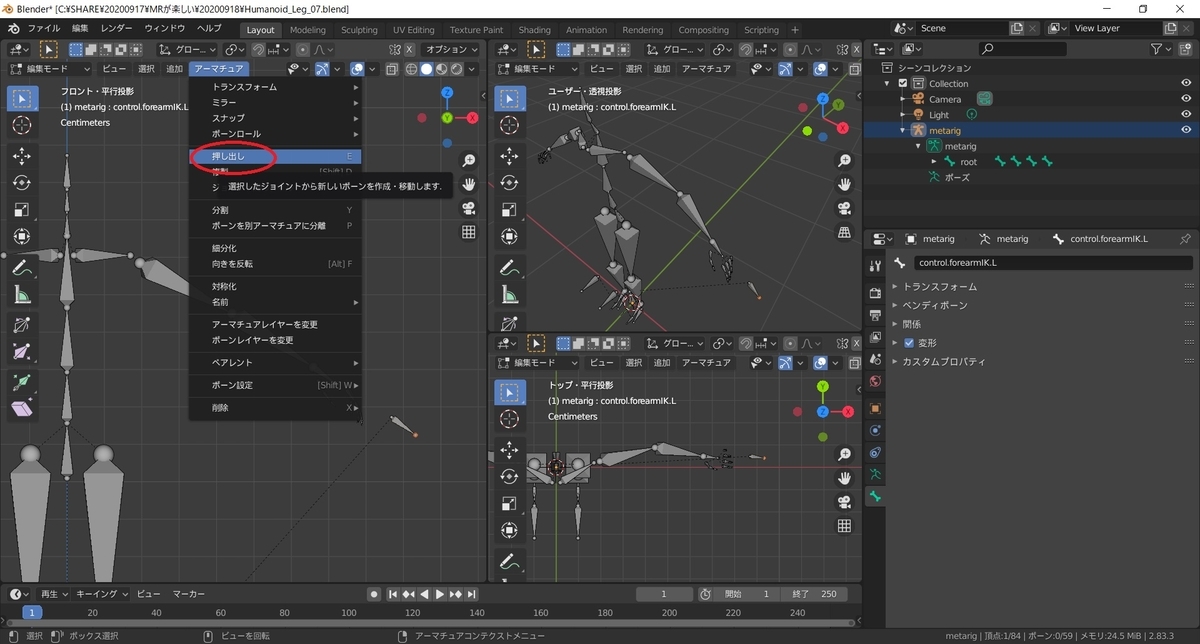This screenshot has height=644, width=1200.
Task: Click 選択 in the front viewport header
Action: (x=146, y=69)
